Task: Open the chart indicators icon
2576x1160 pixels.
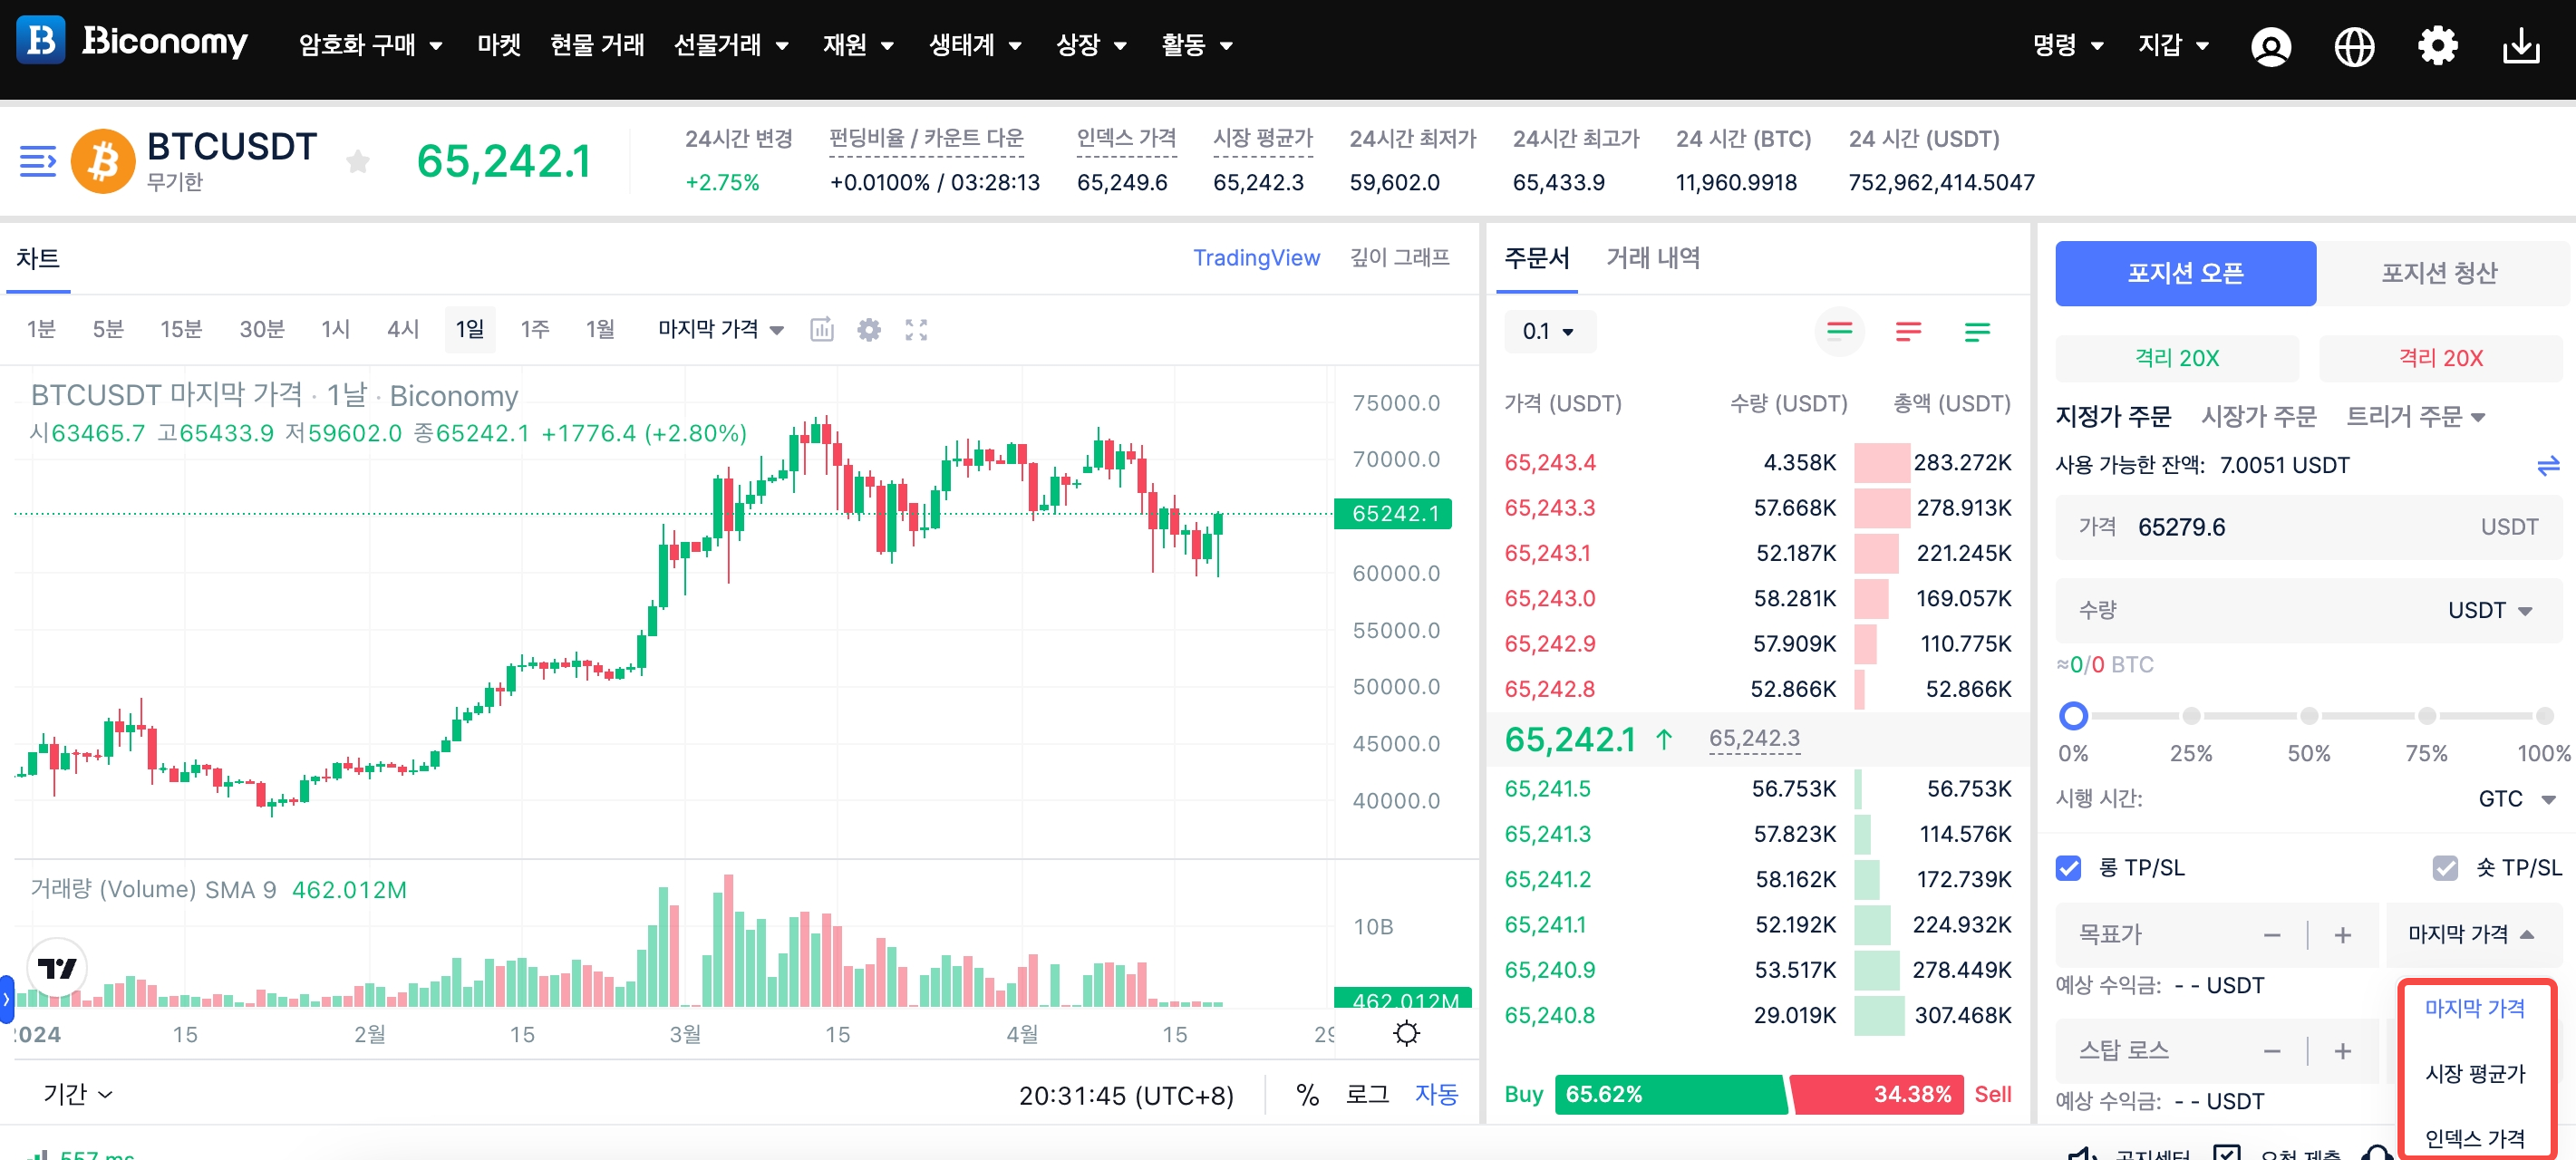Action: pyautogui.click(x=821, y=330)
